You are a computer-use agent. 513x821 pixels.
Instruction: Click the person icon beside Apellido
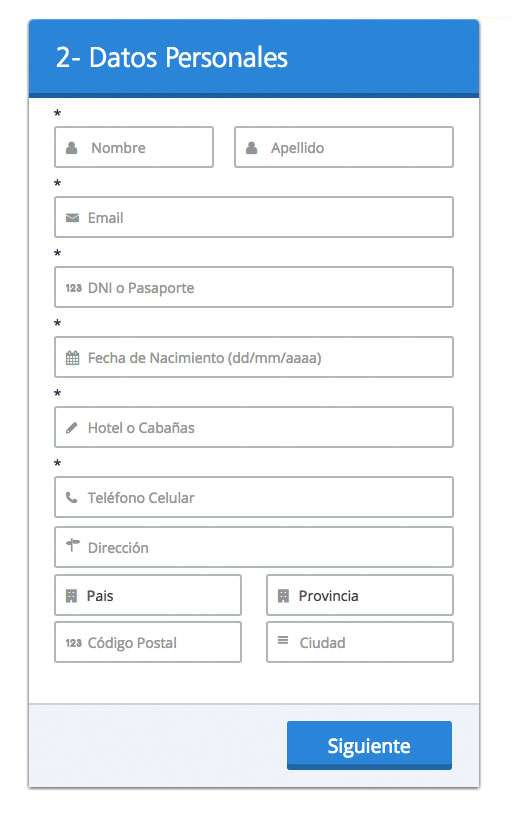tap(252, 148)
